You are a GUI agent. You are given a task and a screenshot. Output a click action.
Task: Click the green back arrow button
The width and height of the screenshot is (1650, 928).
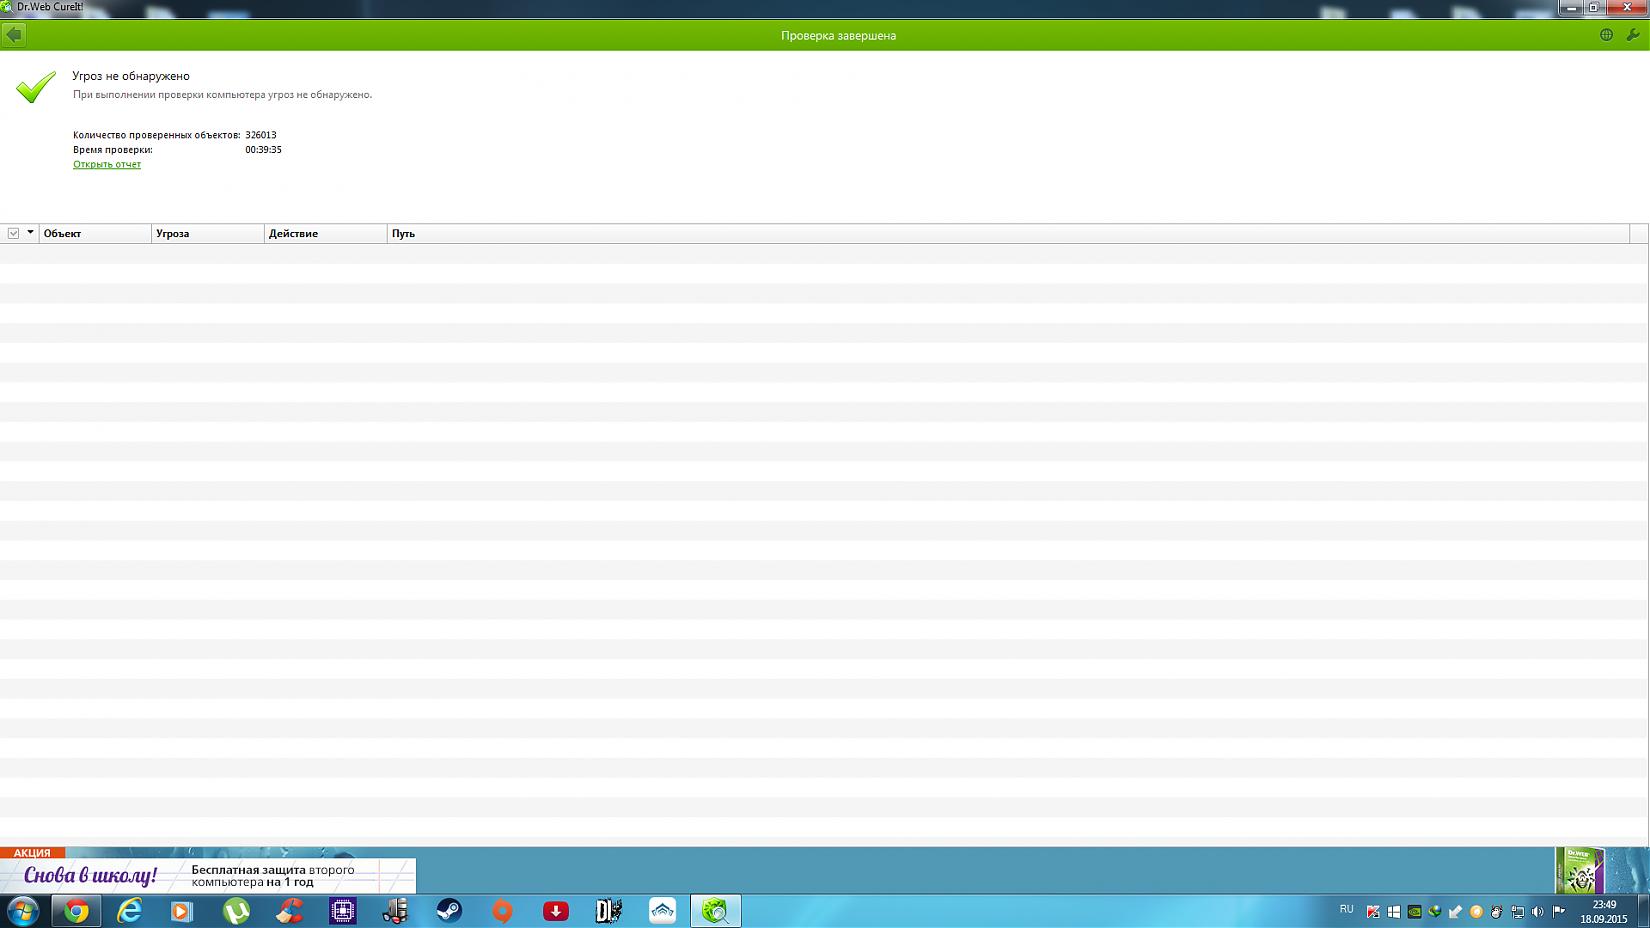coord(14,35)
